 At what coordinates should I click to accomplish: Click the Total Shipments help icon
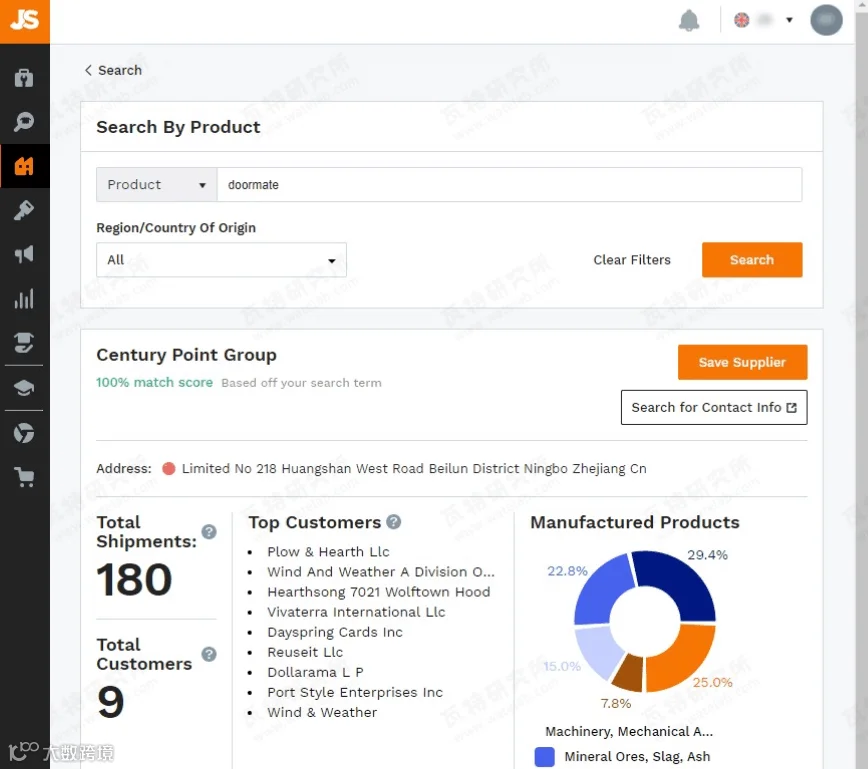coord(209,532)
